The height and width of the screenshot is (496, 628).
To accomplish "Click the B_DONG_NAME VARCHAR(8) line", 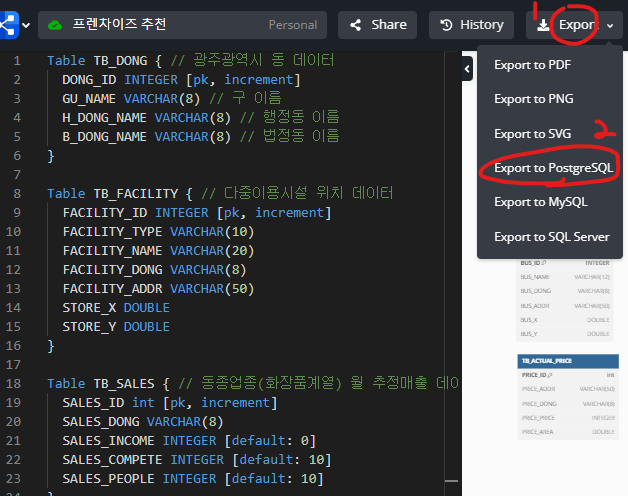I will [201, 137].
